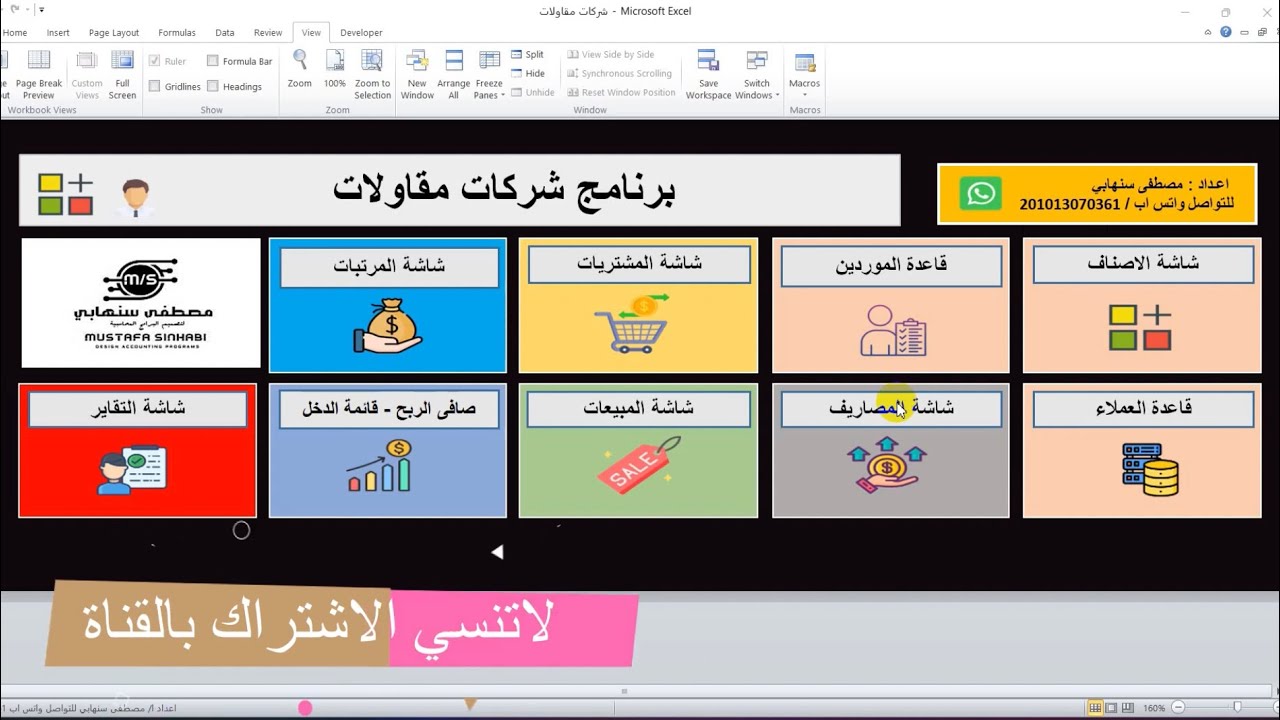Toggle the Gridlines checkbox

[154, 86]
